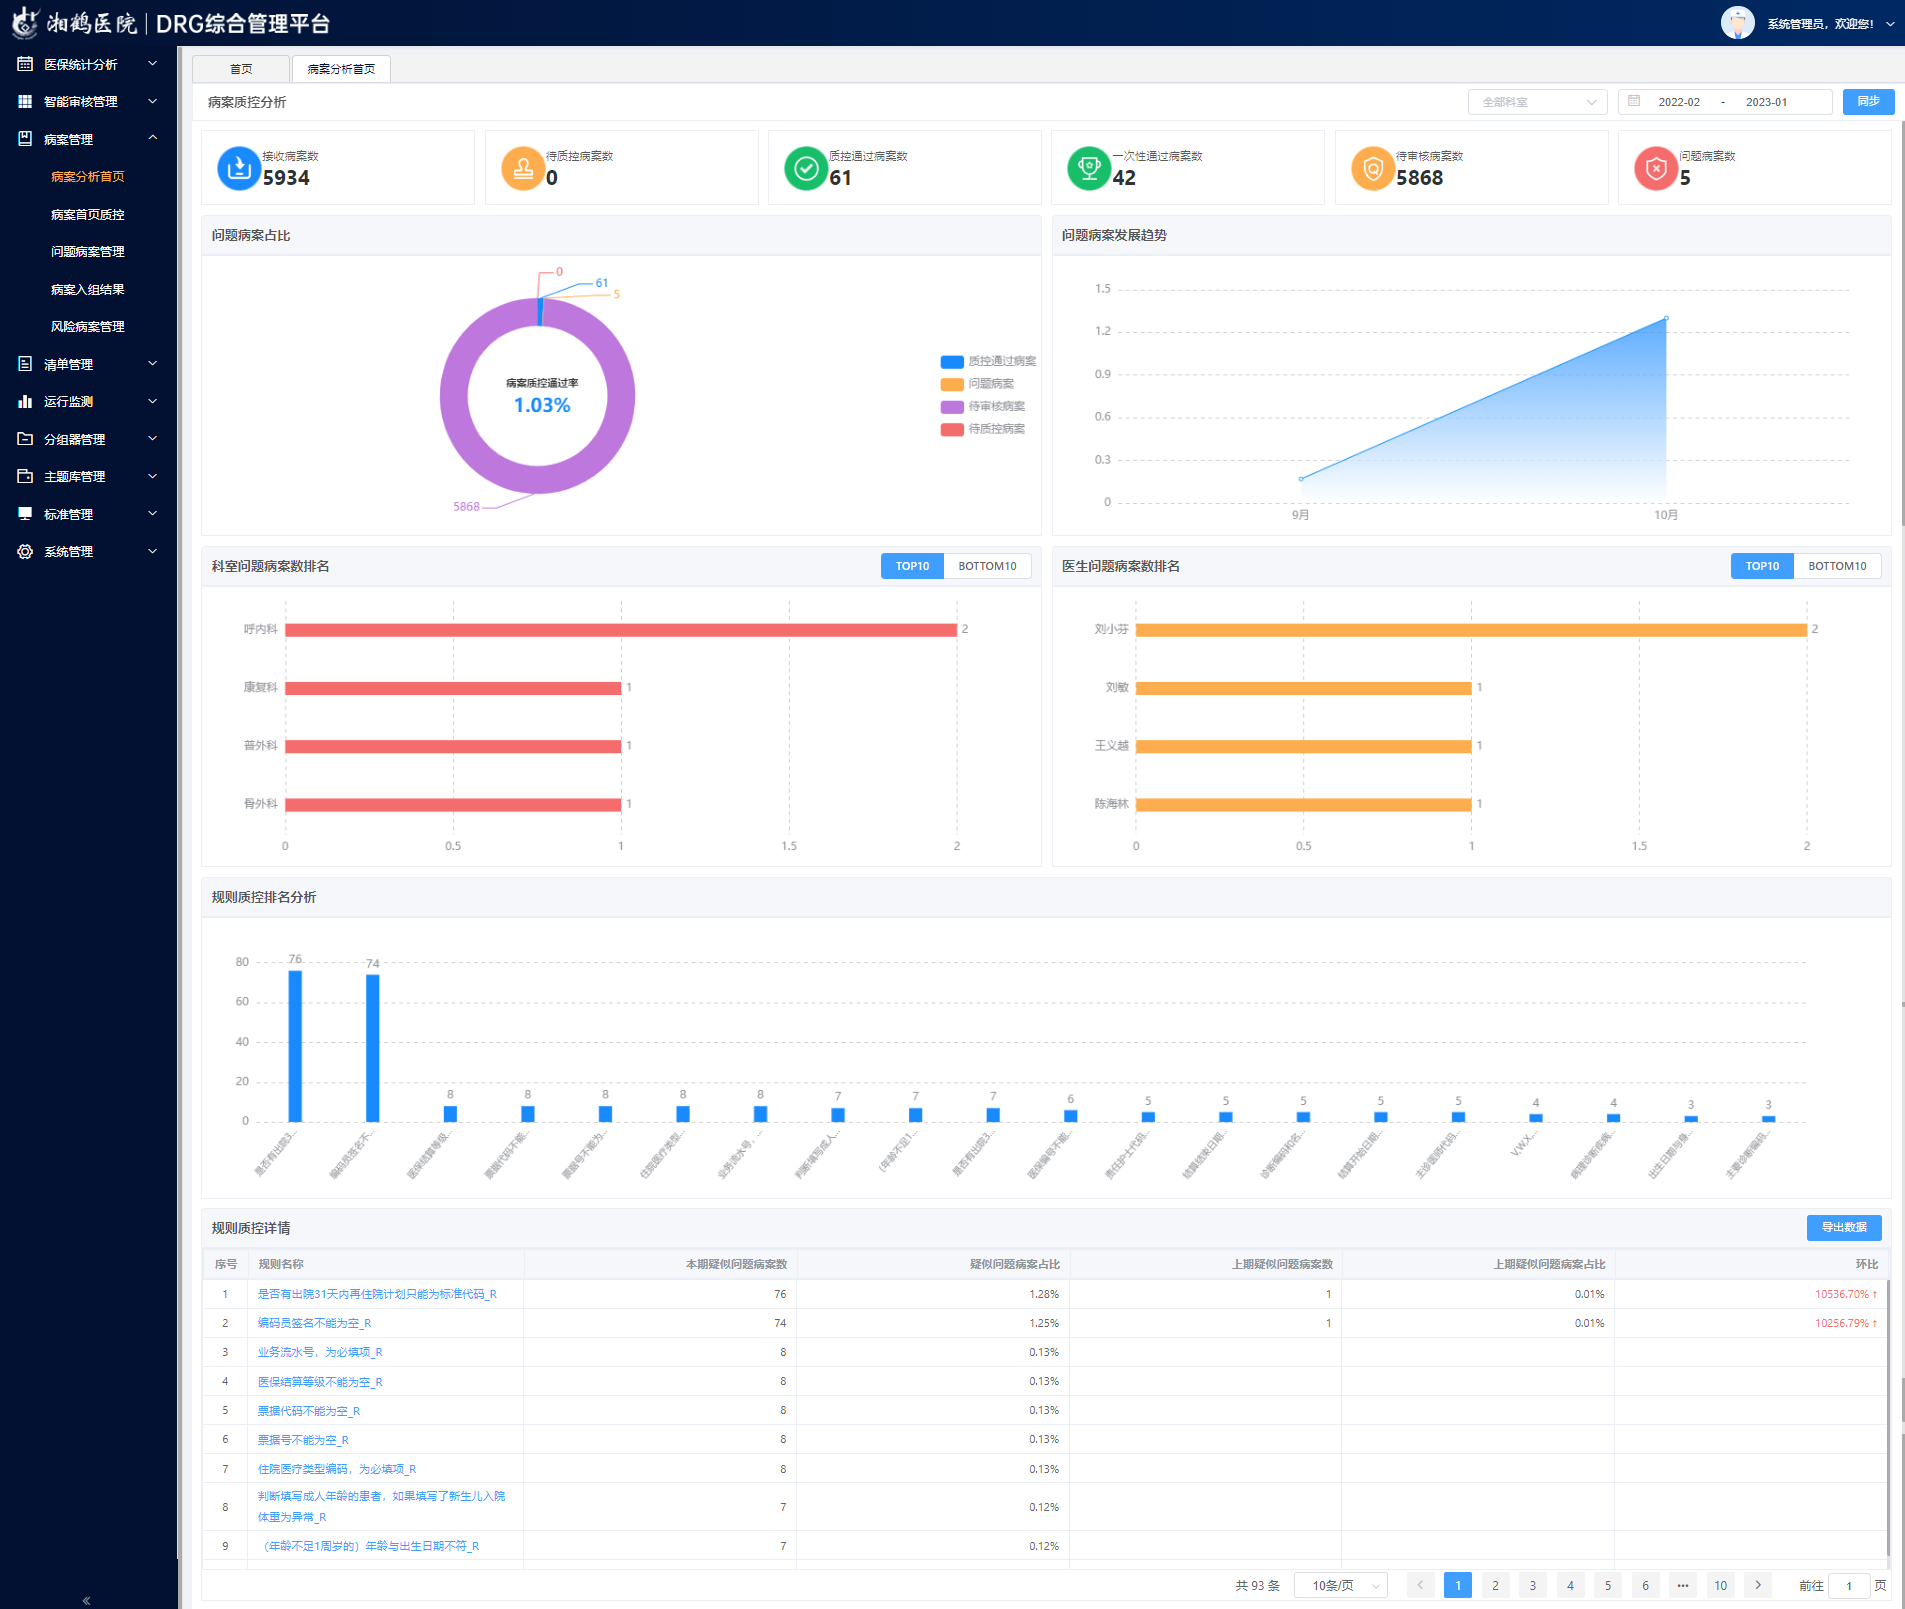Image resolution: width=1905 pixels, height=1609 pixels.
Task: Open rule 编码员签名不能为空_R link
Action: pos(314,1323)
